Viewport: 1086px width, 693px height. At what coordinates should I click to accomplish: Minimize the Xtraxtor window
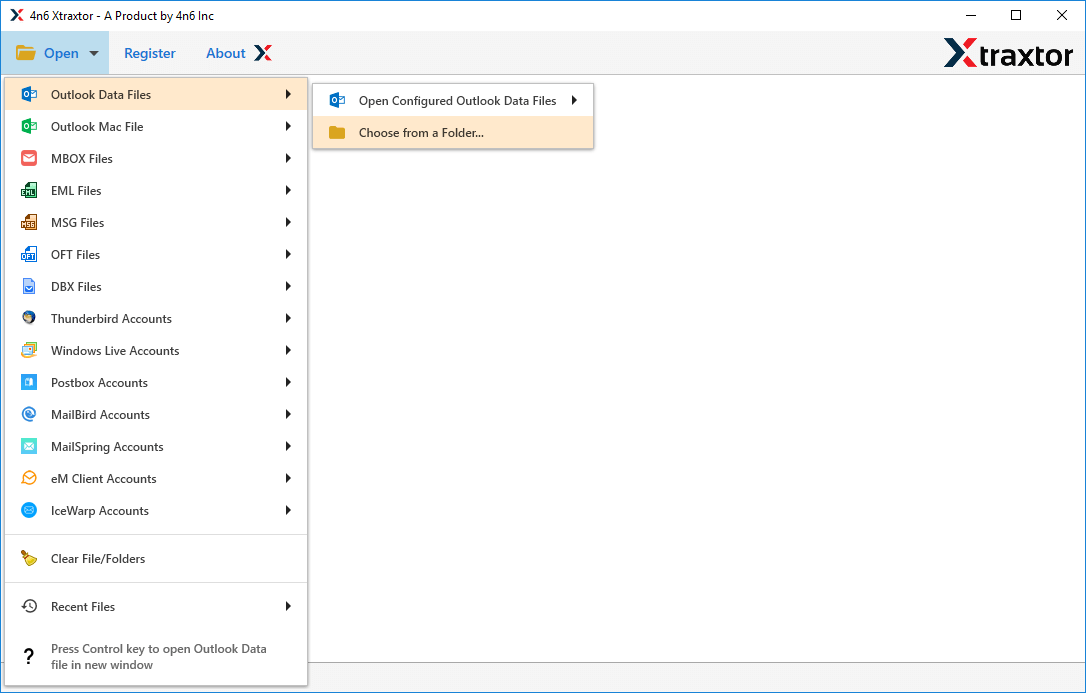click(x=970, y=15)
